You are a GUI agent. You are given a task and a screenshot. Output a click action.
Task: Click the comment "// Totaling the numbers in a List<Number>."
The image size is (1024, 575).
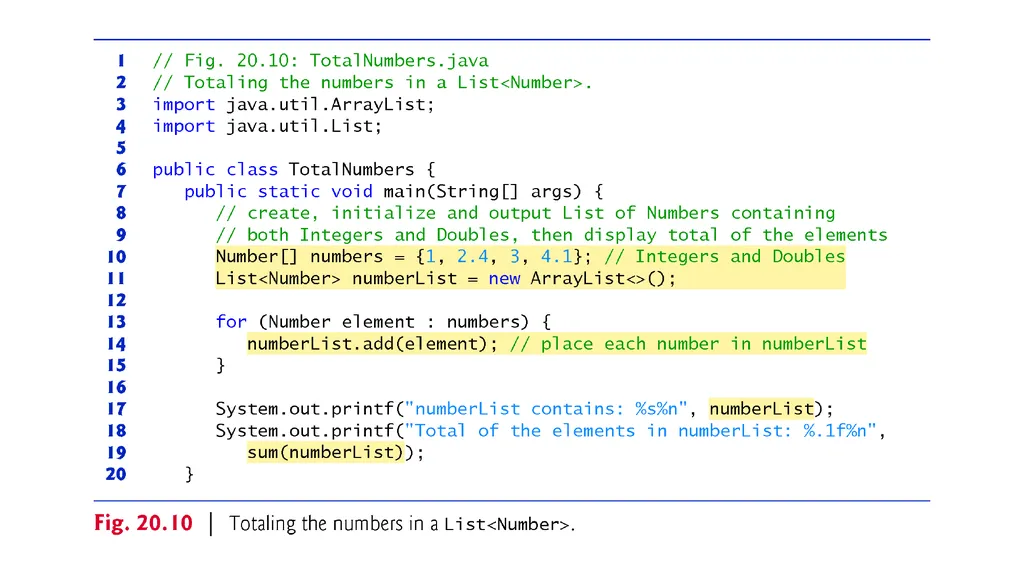coord(372,82)
